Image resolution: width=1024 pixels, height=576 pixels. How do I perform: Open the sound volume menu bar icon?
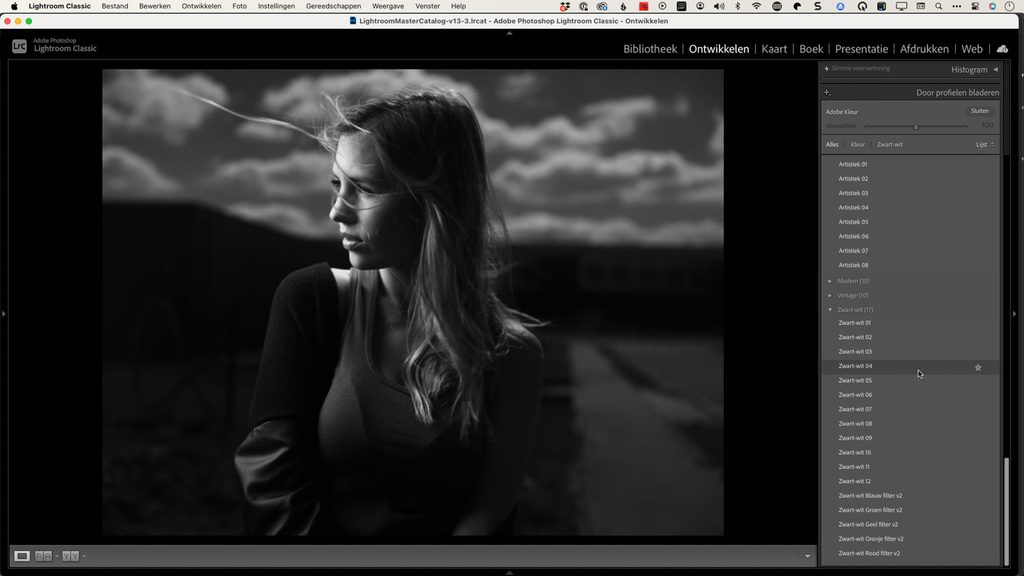click(x=719, y=6)
